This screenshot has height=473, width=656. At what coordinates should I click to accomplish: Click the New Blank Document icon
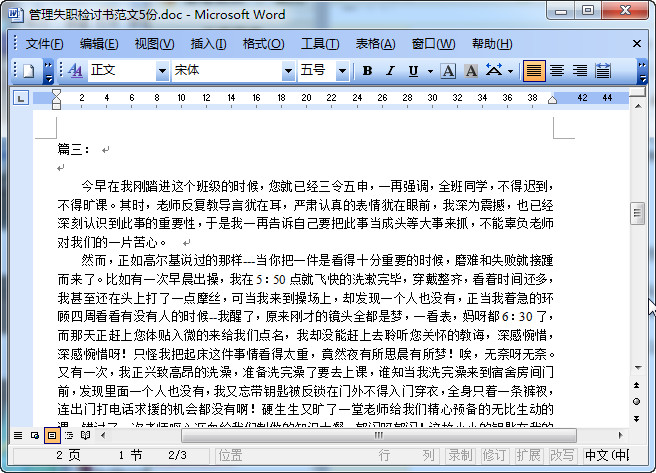pyautogui.click(x=28, y=71)
